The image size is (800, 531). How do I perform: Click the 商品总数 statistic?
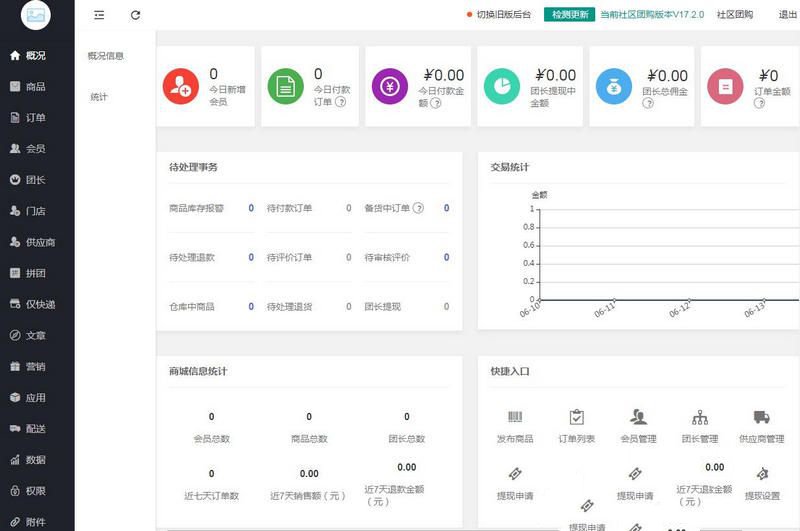(x=309, y=427)
